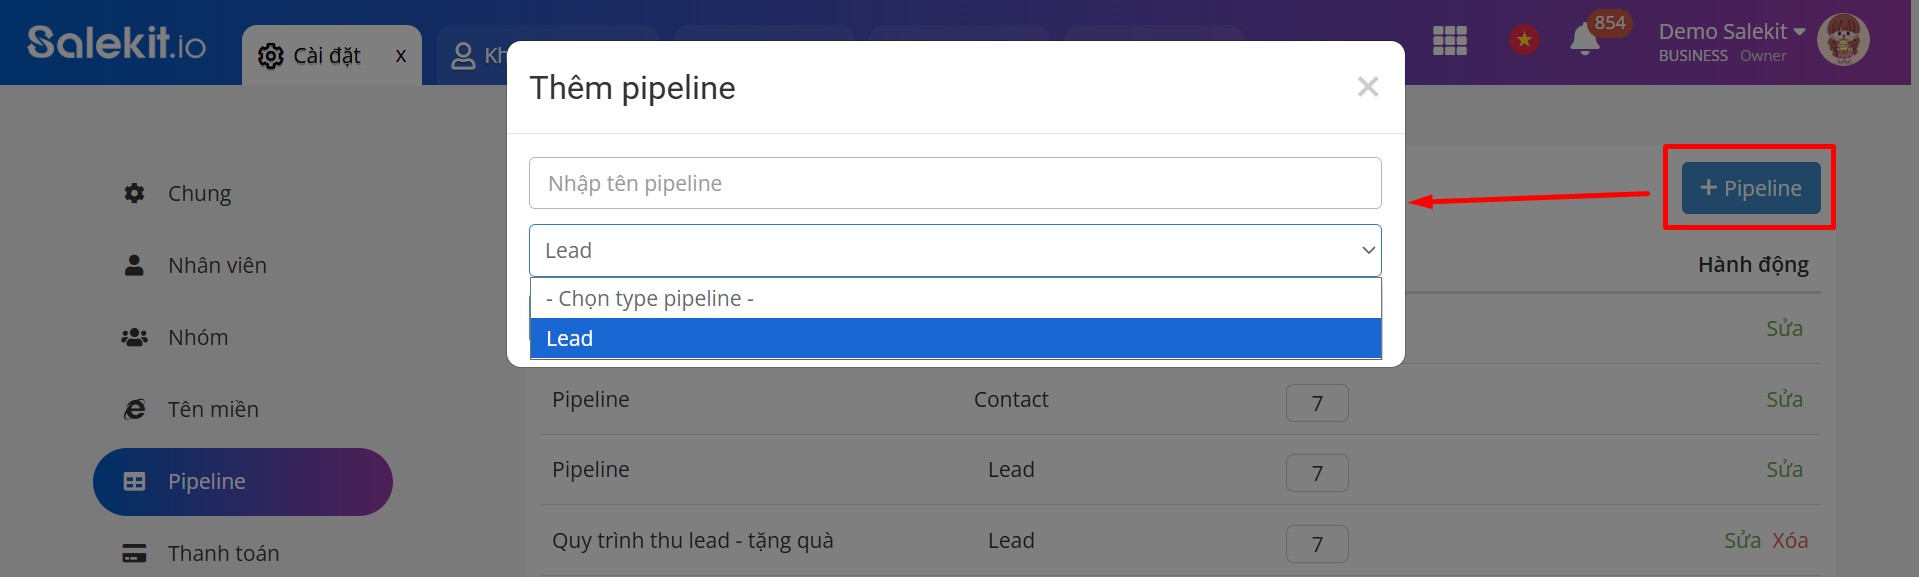Select the Nhân viên person icon in sidebar

(134, 264)
